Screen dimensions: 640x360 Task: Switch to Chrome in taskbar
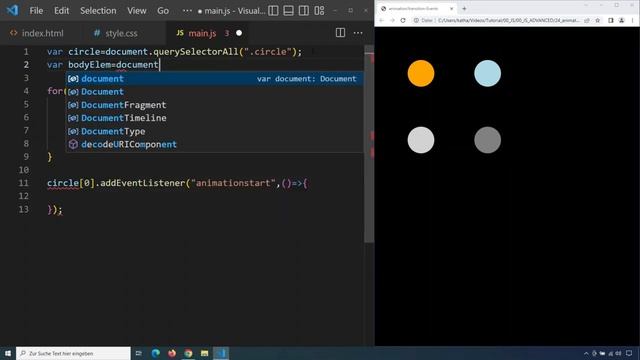[188, 353]
